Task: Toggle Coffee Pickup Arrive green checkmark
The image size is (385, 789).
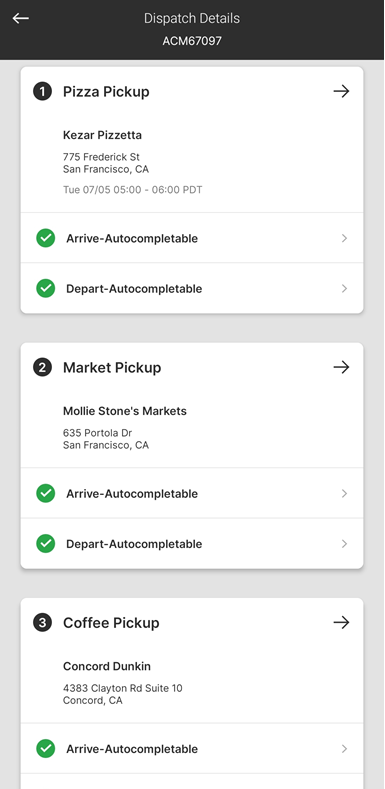Action: (x=46, y=748)
